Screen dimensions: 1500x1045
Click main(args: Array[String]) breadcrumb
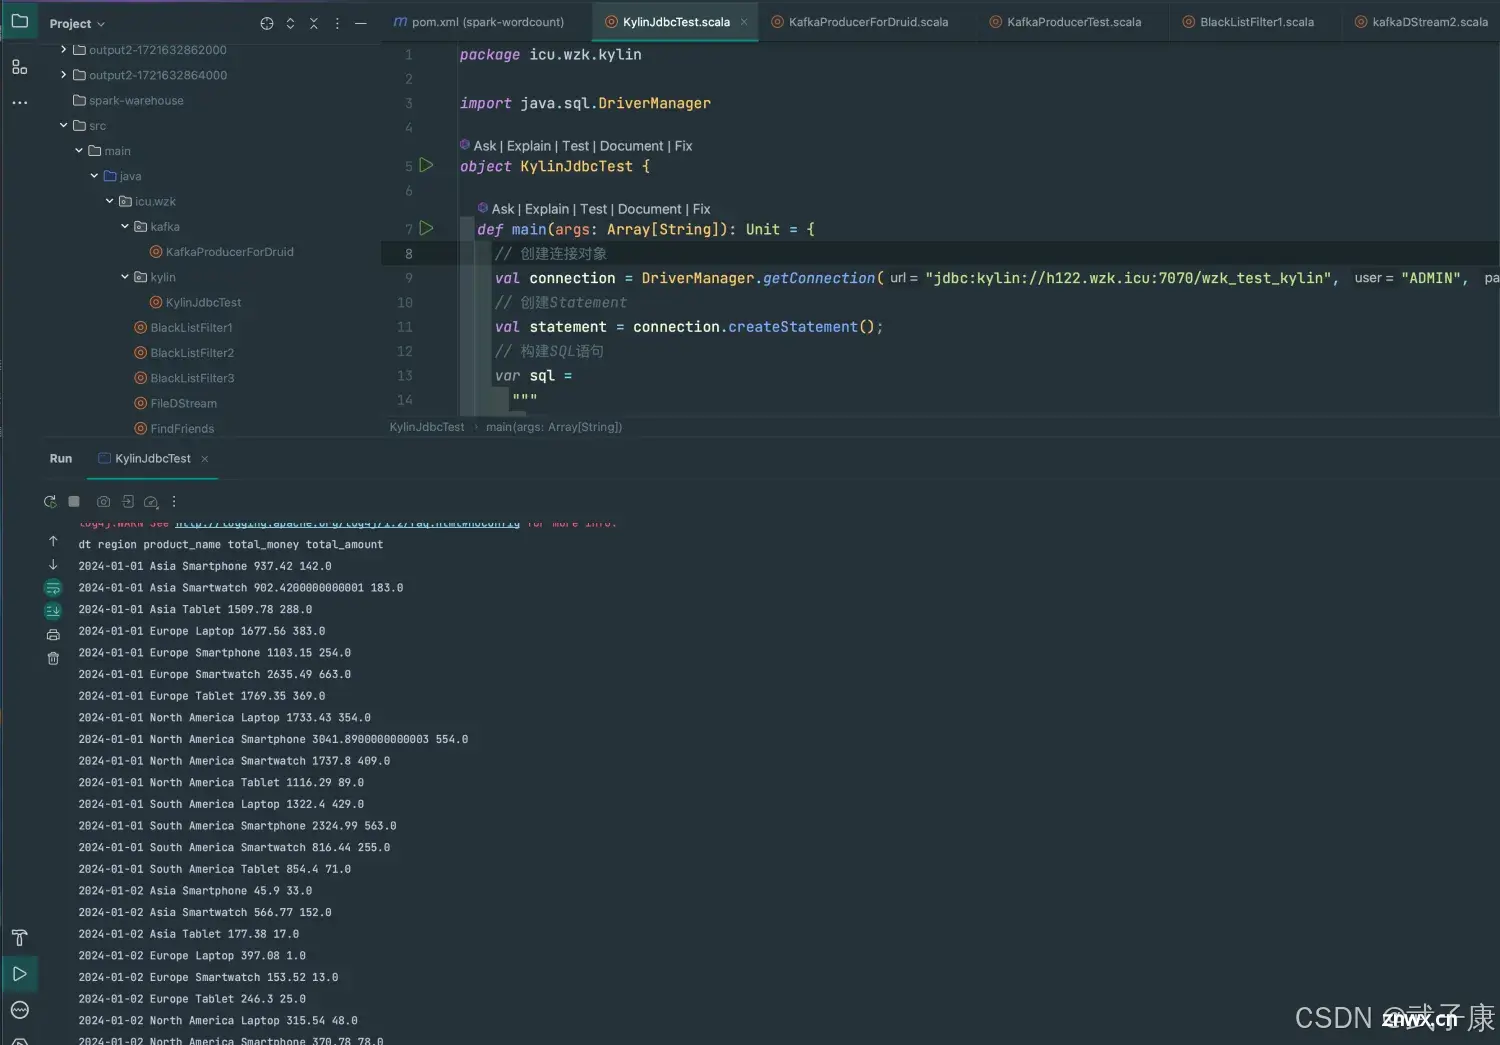click(x=554, y=427)
